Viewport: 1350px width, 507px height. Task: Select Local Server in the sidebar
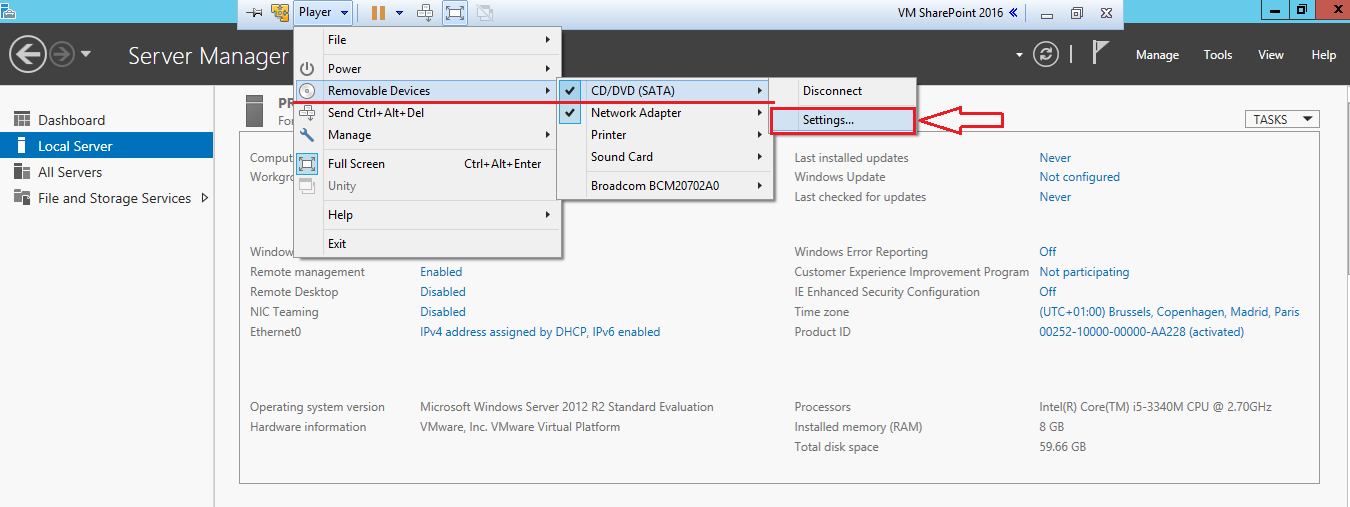[106, 146]
